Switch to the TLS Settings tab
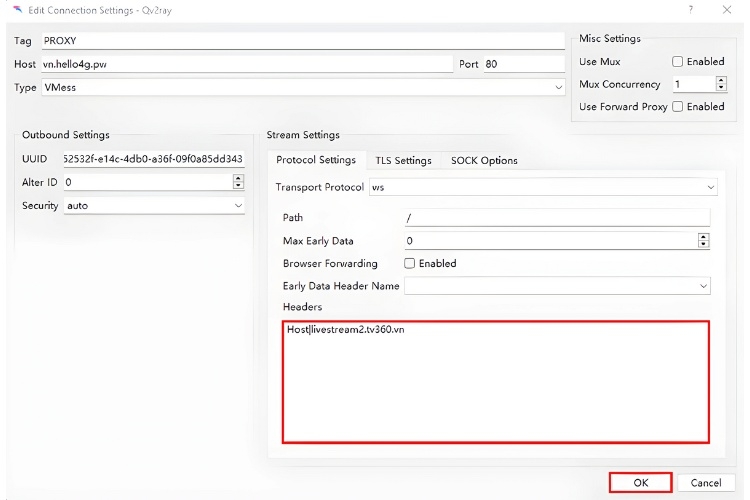750x500 pixels. click(x=403, y=160)
